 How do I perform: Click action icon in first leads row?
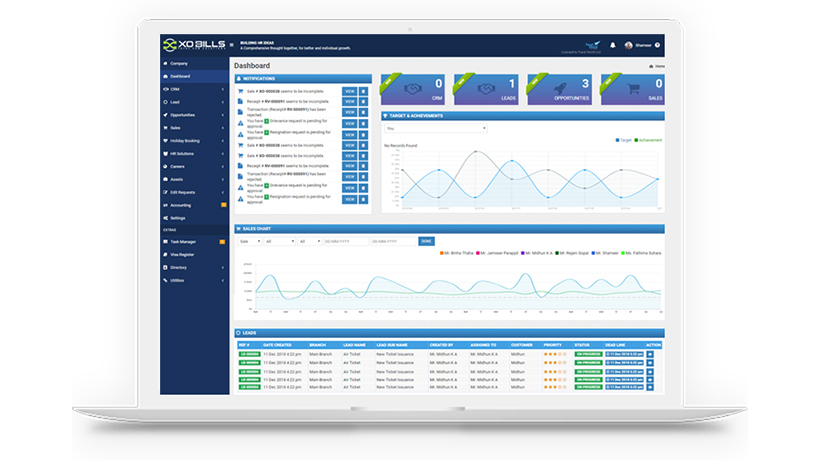coord(650,354)
